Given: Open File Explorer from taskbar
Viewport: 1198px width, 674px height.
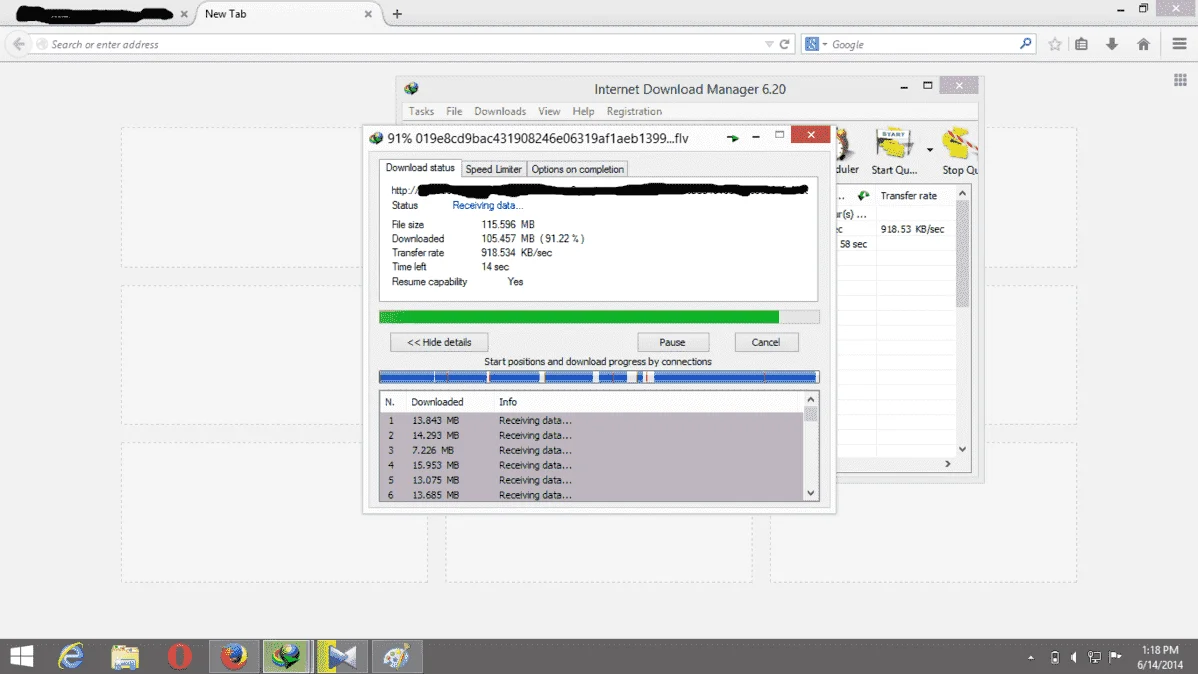Looking at the screenshot, I should [x=125, y=656].
